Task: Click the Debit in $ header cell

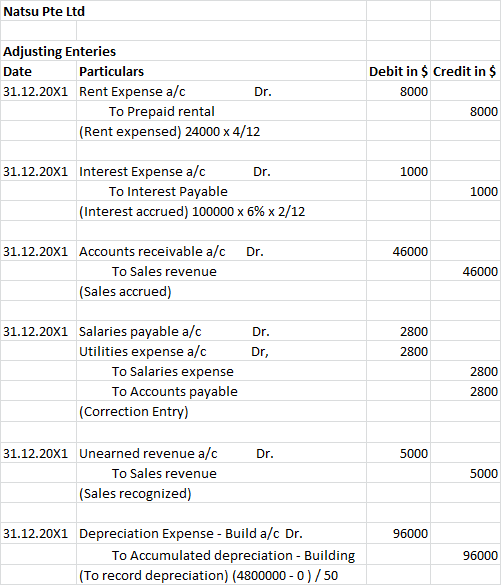Action: pyautogui.click(x=398, y=71)
